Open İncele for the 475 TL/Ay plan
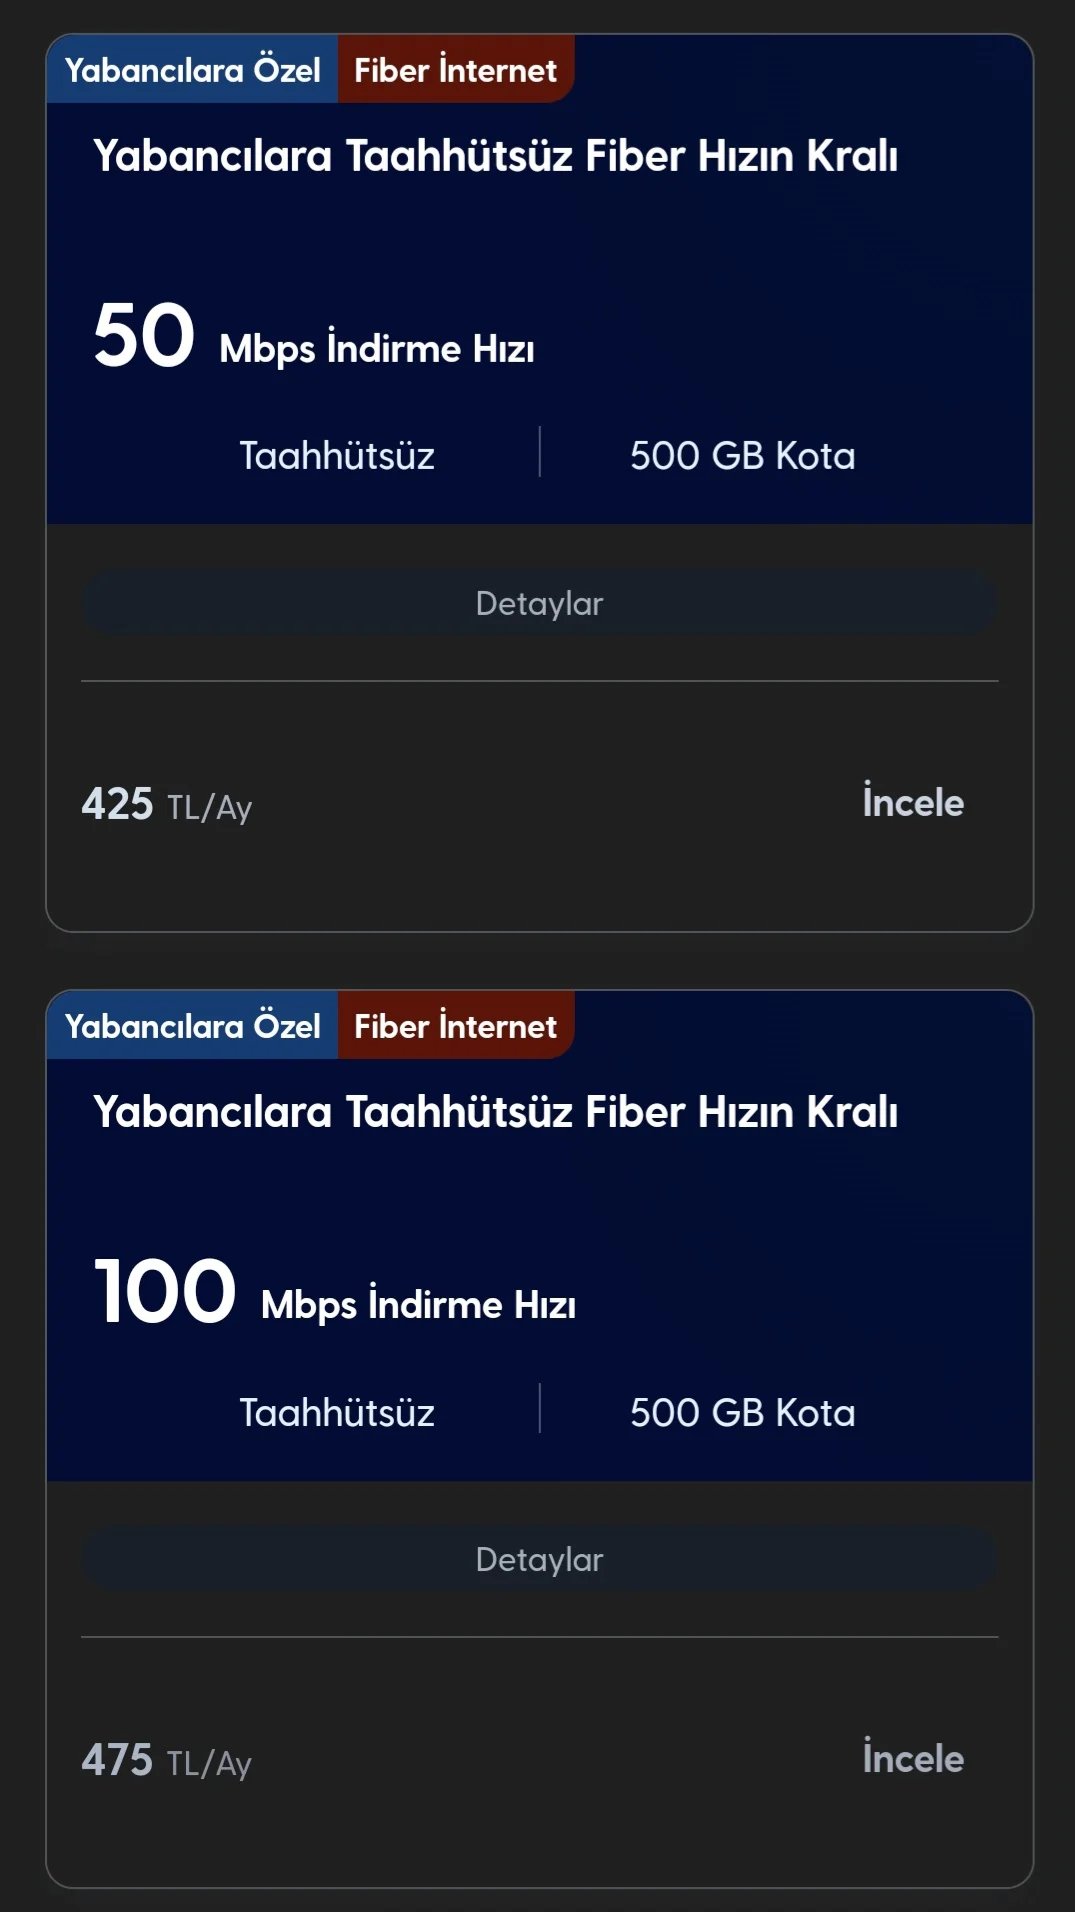This screenshot has height=1912, width=1075. (x=912, y=1758)
